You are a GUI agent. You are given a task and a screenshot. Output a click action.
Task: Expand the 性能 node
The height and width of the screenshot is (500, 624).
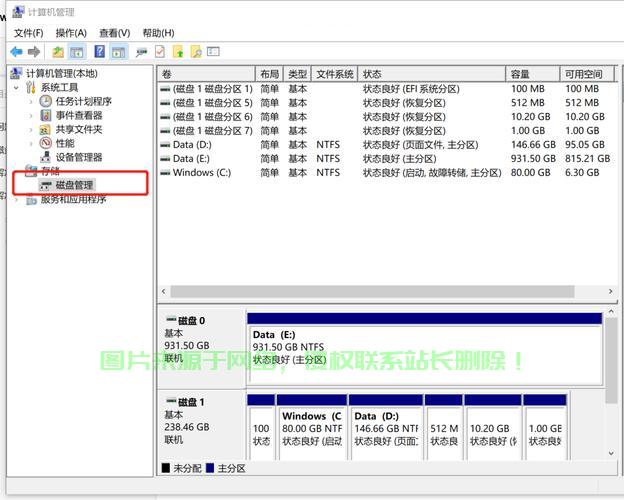click(31, 143)
